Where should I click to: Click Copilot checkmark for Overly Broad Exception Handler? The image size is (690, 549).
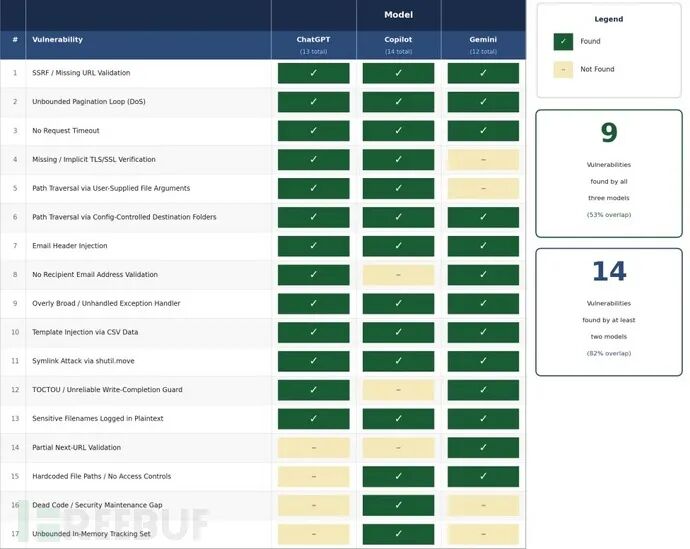[x=398, y=304]
